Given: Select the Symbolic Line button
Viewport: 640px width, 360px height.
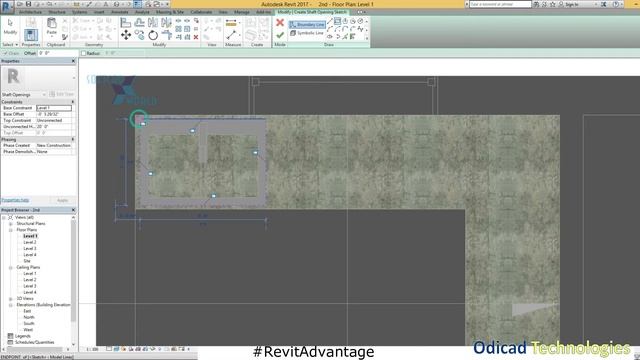Looking at the screenshot, I should (x=307, y=33).
